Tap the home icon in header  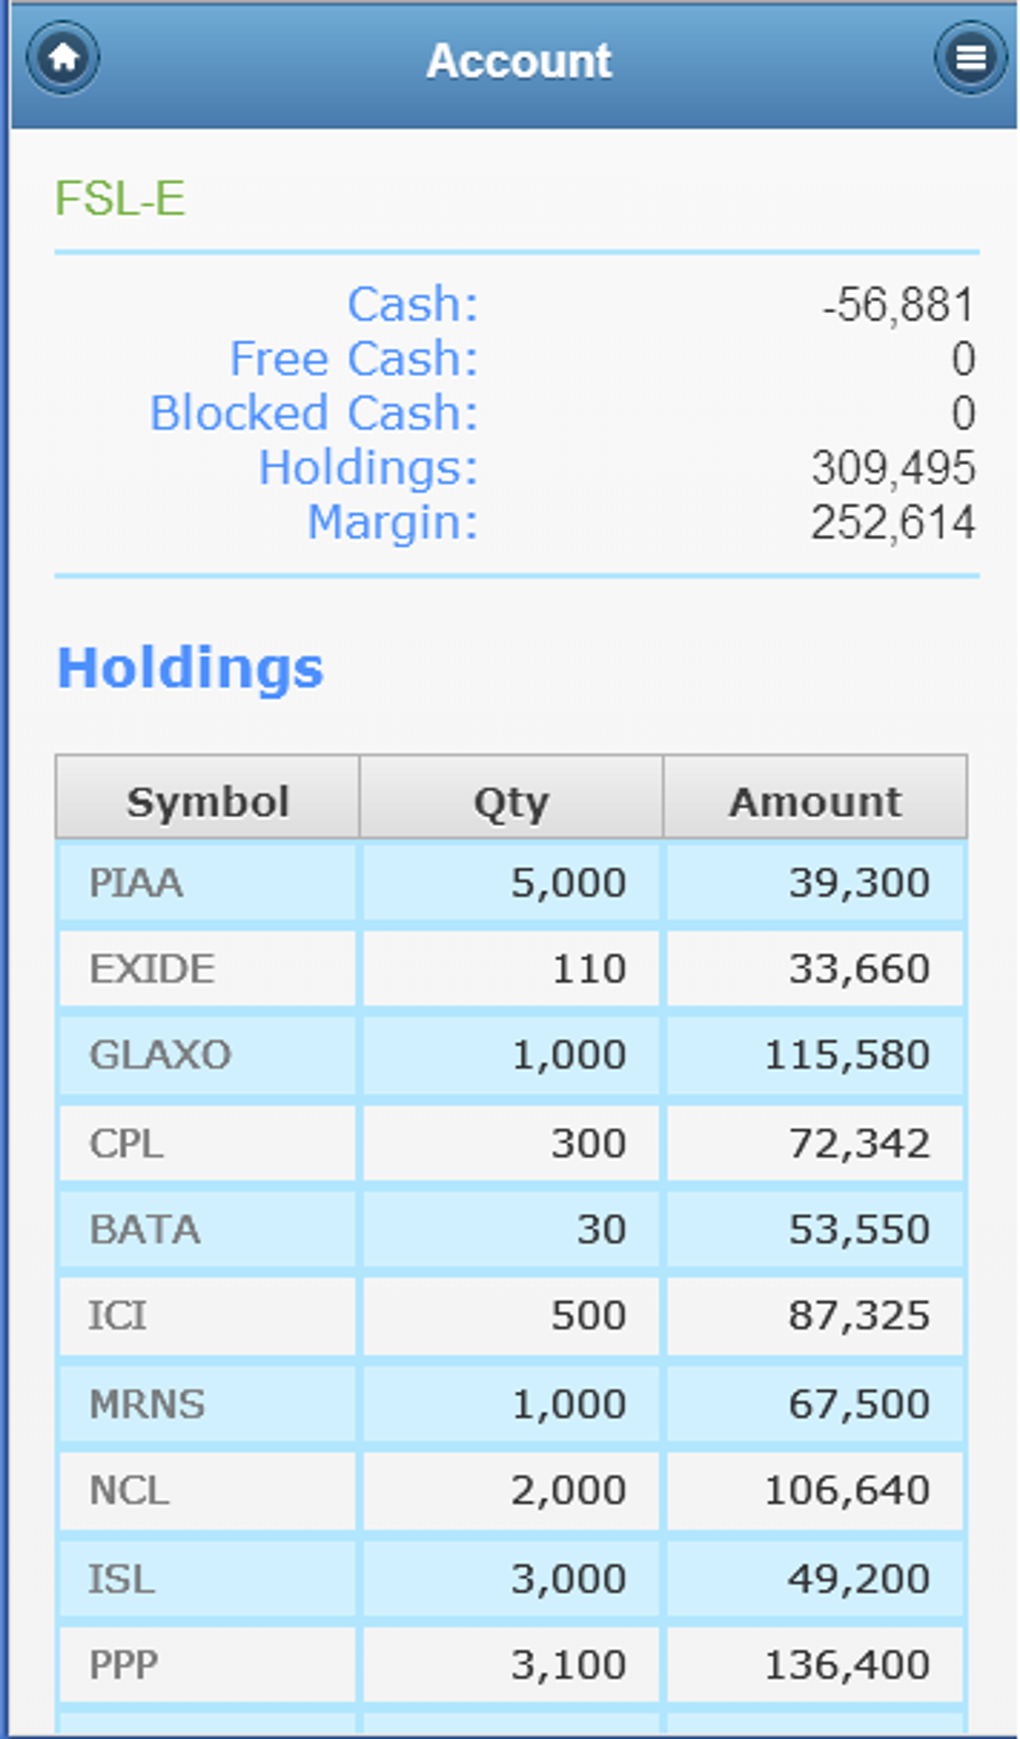click(x=63, y=58)
